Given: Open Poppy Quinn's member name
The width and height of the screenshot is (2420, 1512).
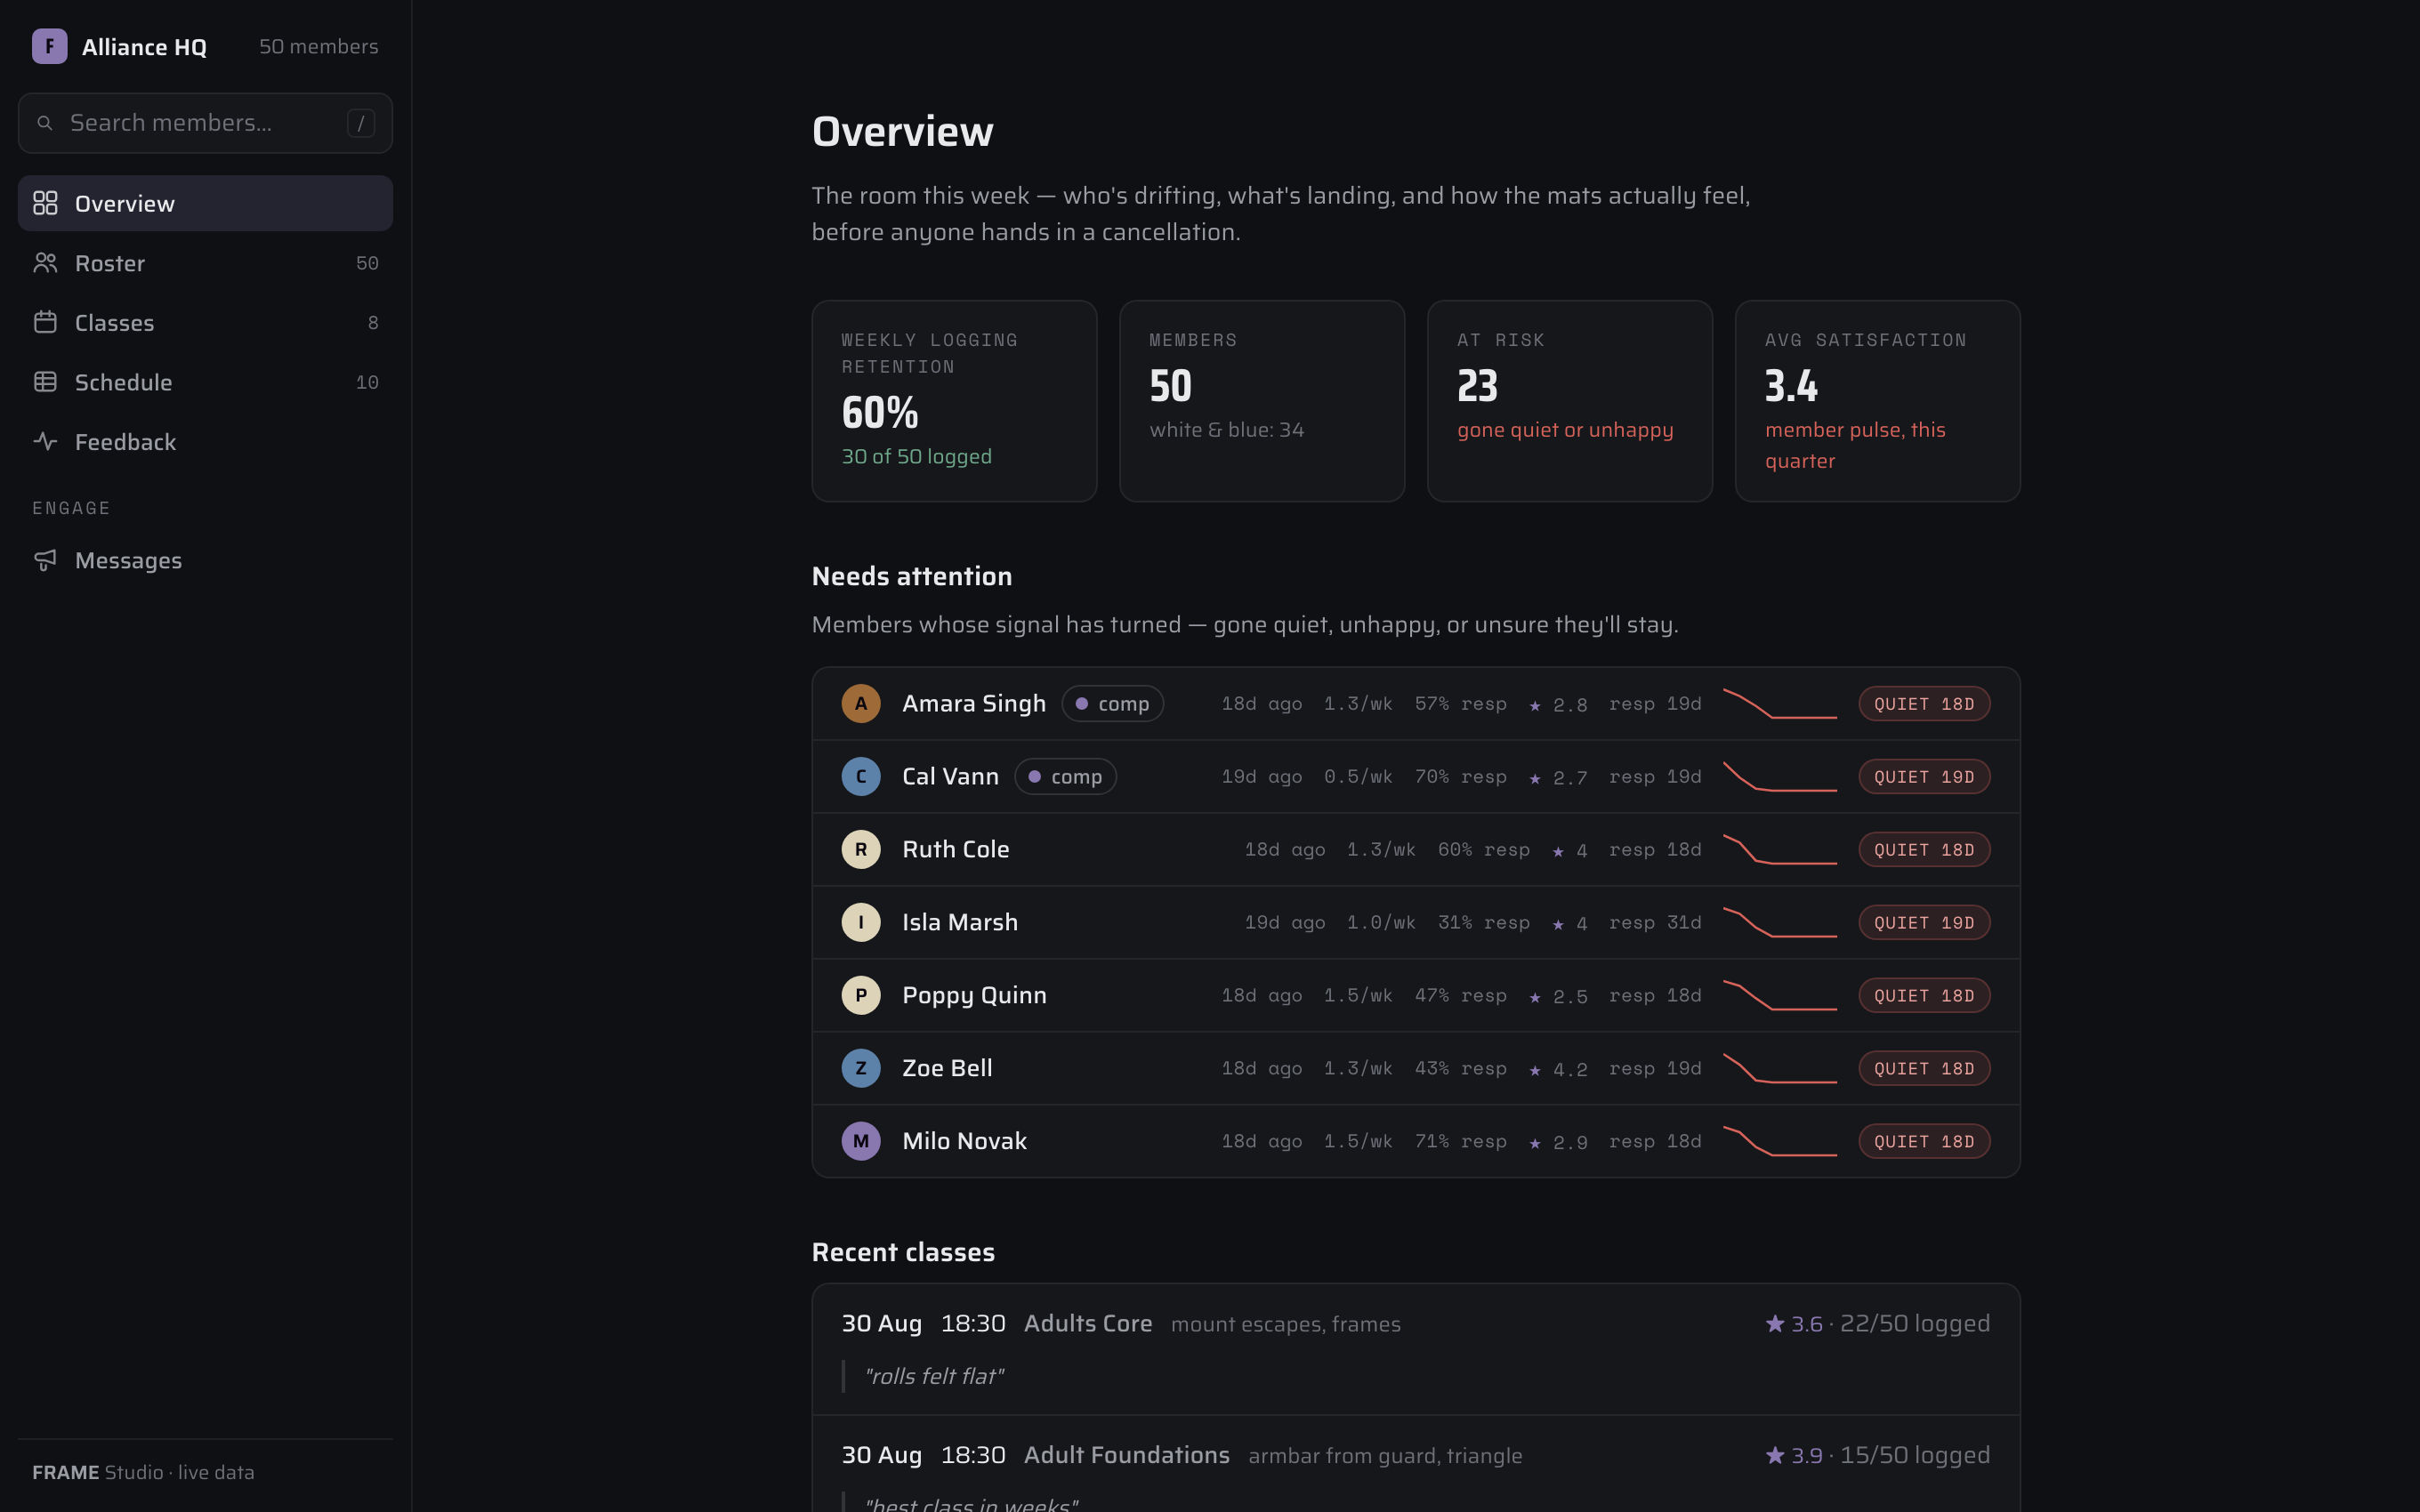Looking at the screenshot, I should pyautogui.click(x=974, y=995).
